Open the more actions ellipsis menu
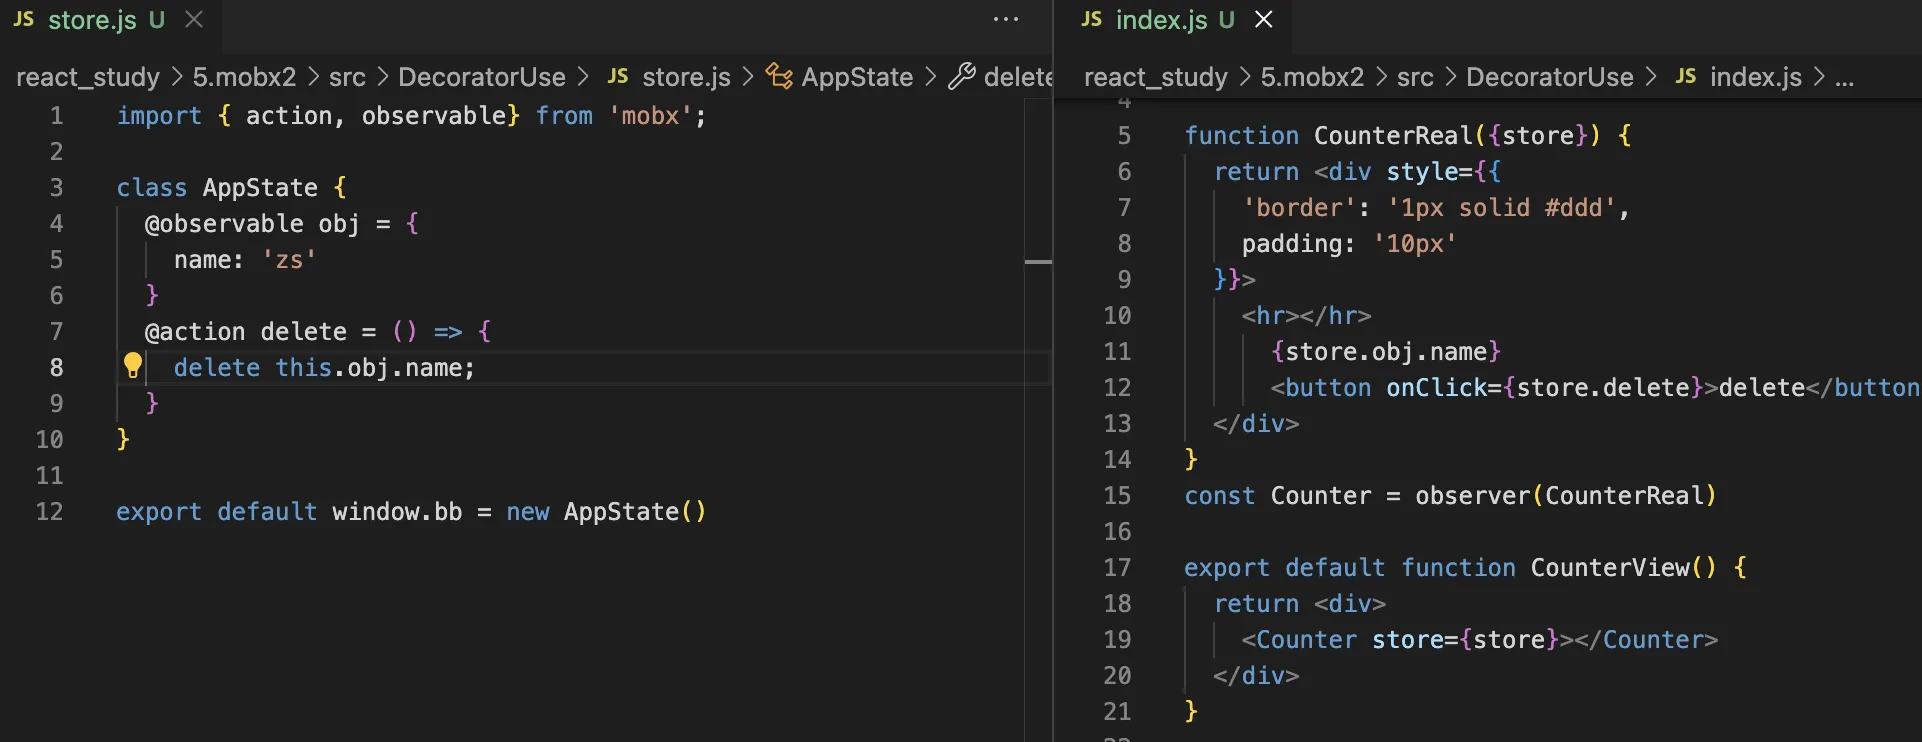 click(1006, 20)
